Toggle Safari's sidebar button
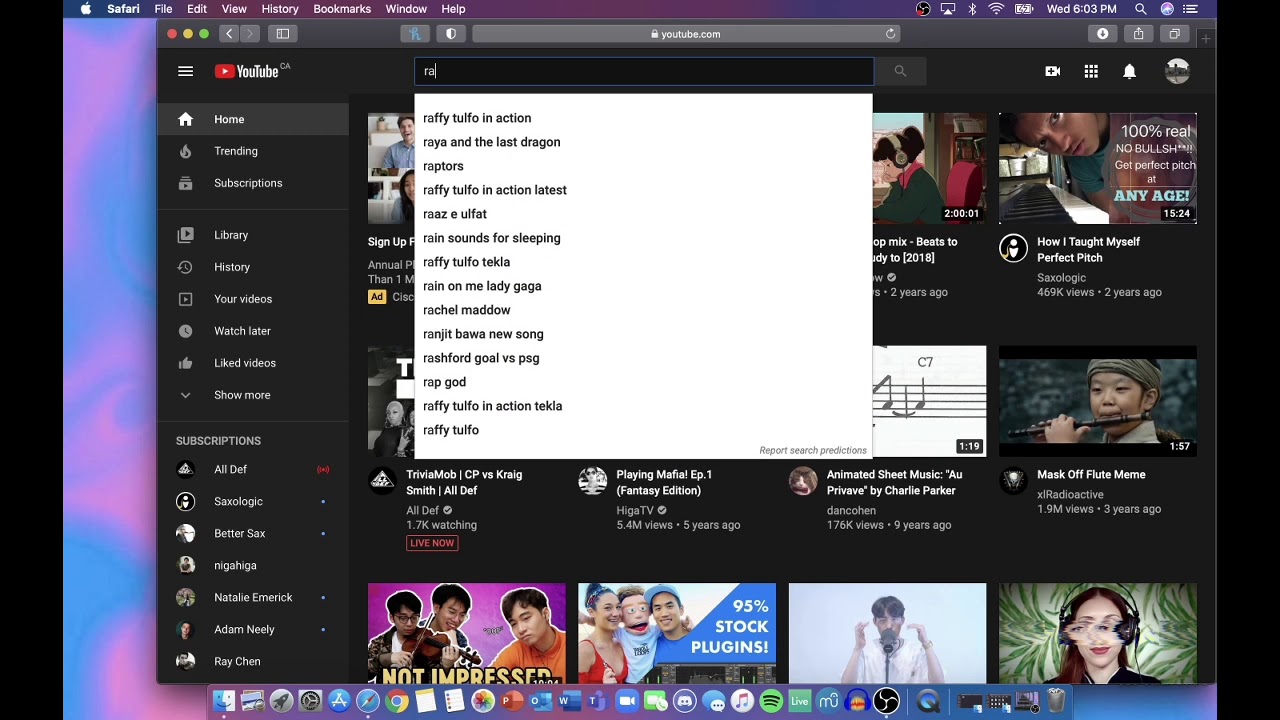 (283, 34)
